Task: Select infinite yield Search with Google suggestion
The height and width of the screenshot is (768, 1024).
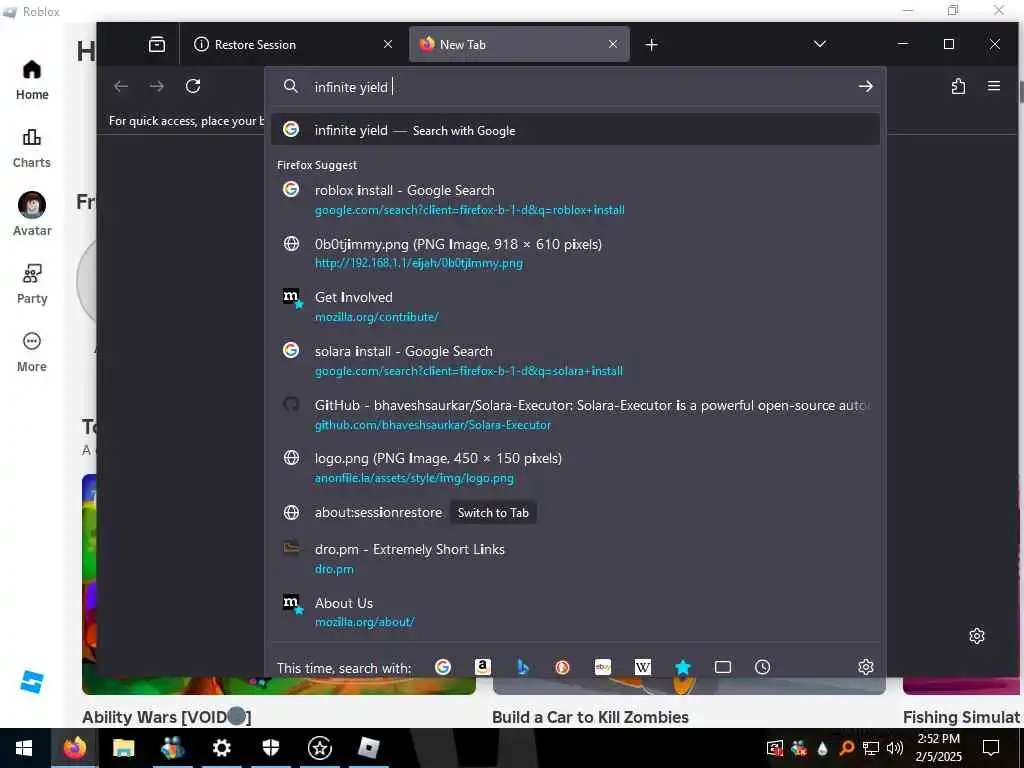Action: pyautogui.click(x=575, y=130)
